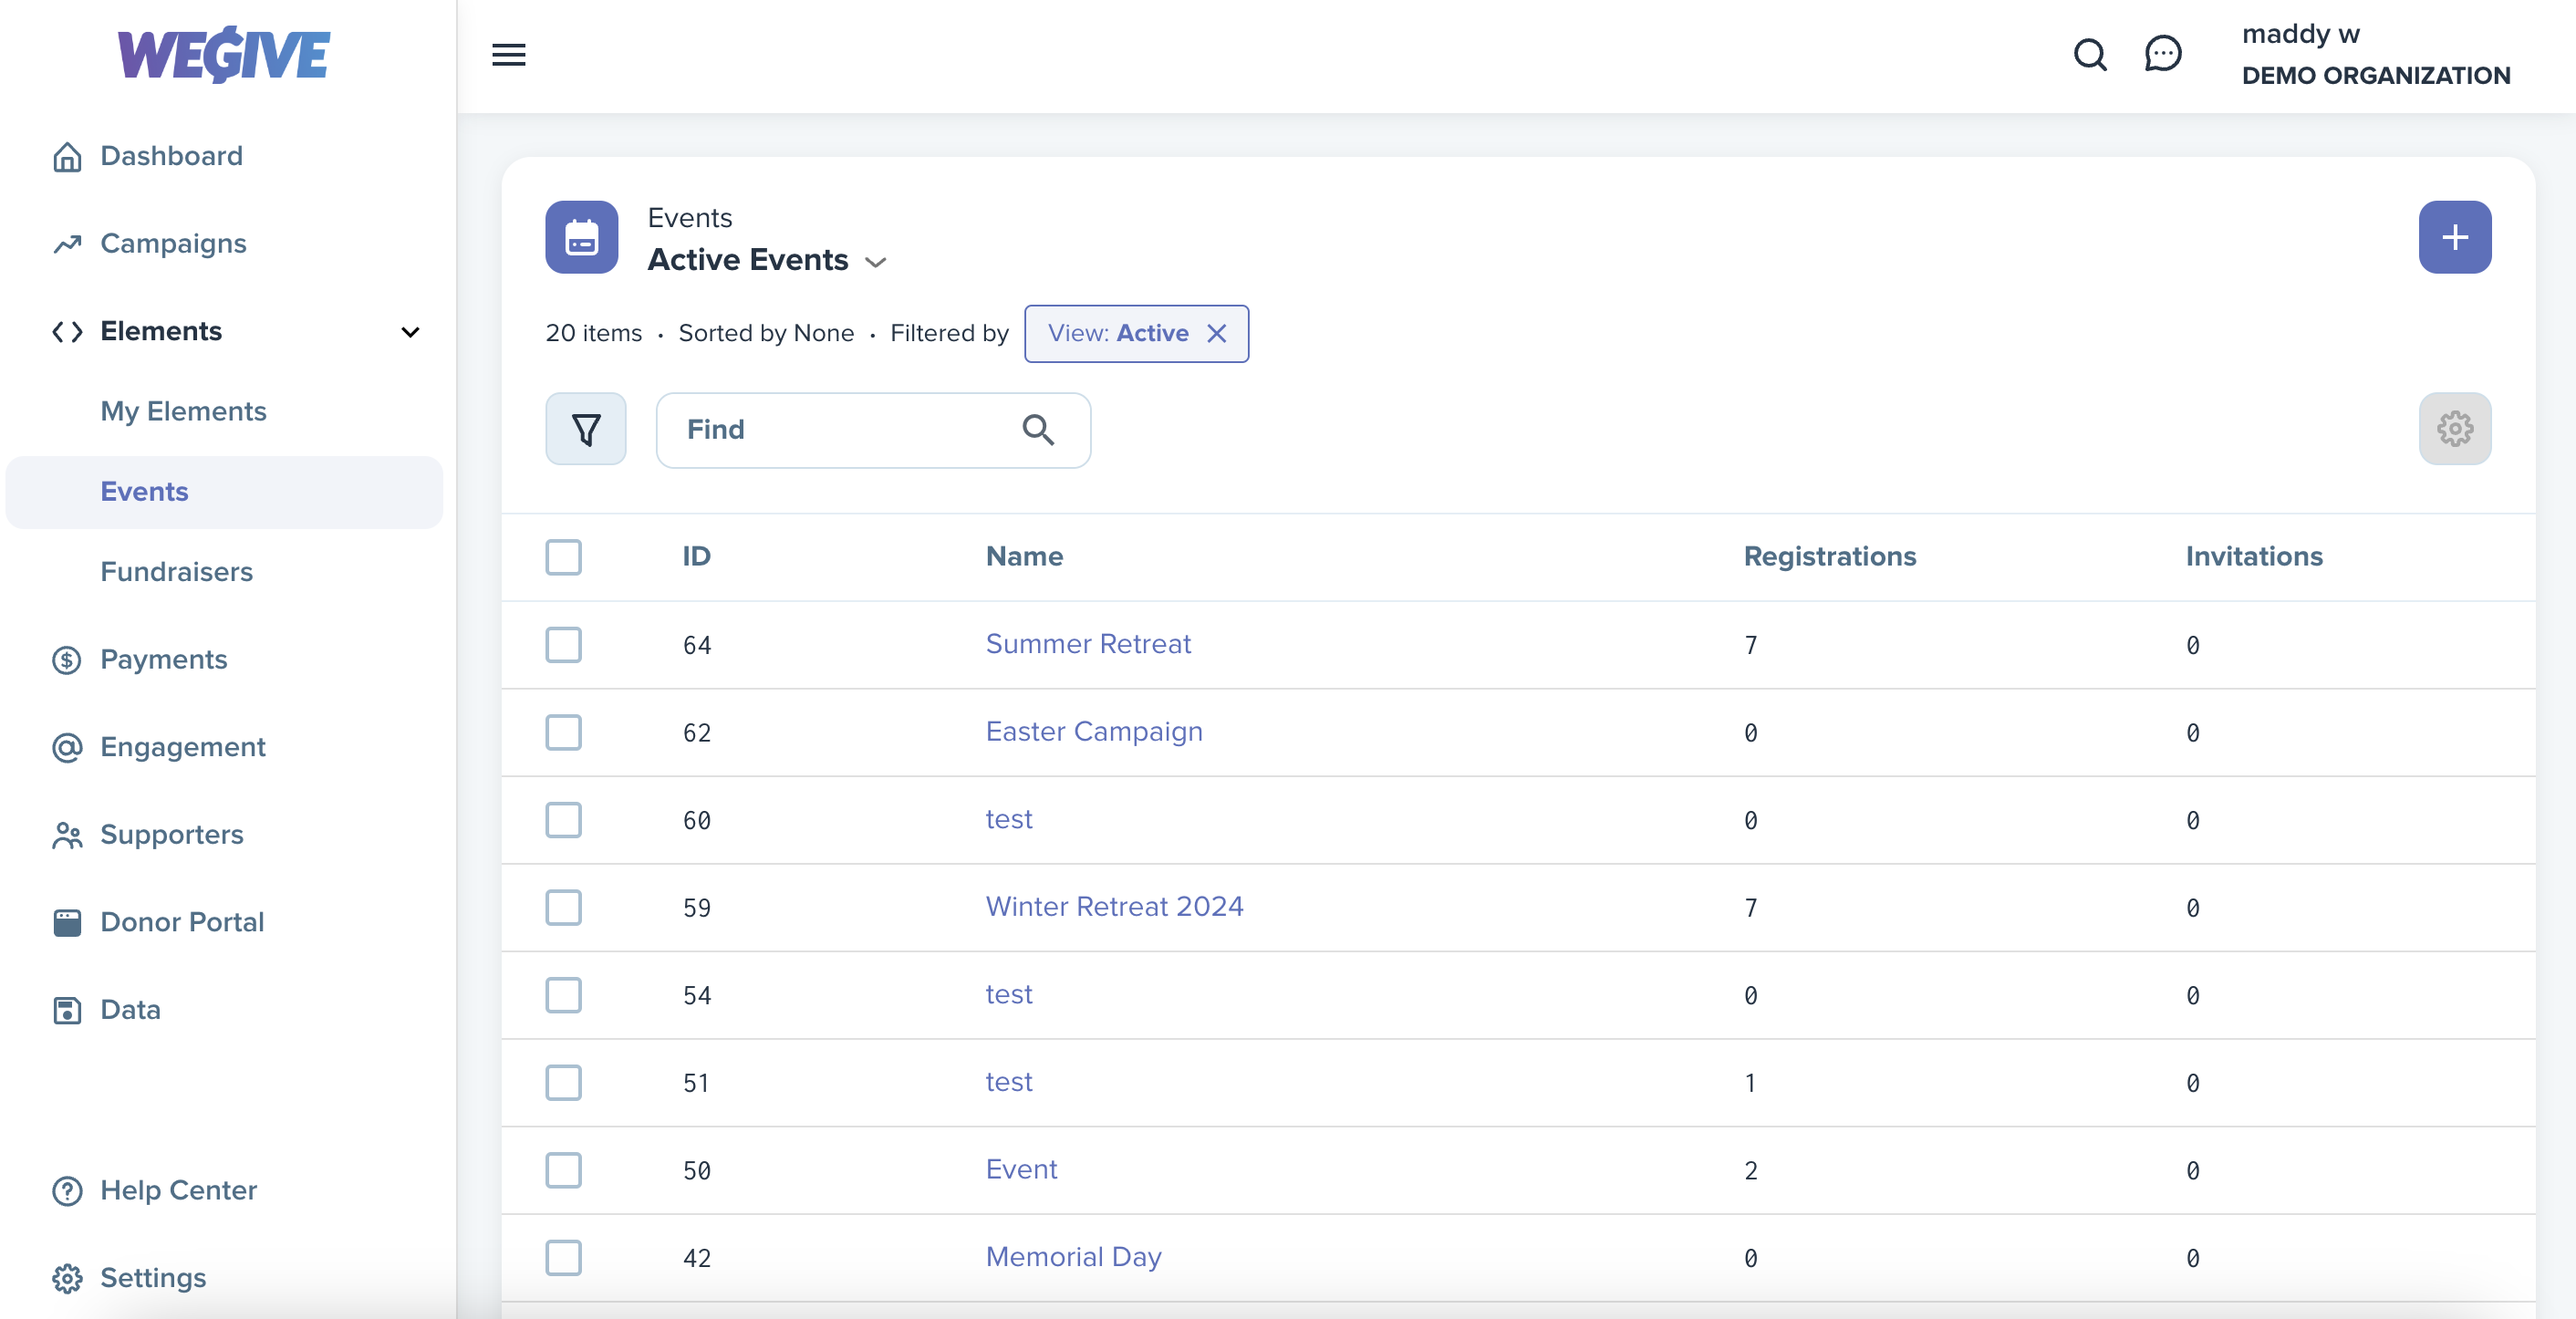Click the Sorted by None text
This screenshot has width=2576, height=1319.
click(x=766, y=334)
